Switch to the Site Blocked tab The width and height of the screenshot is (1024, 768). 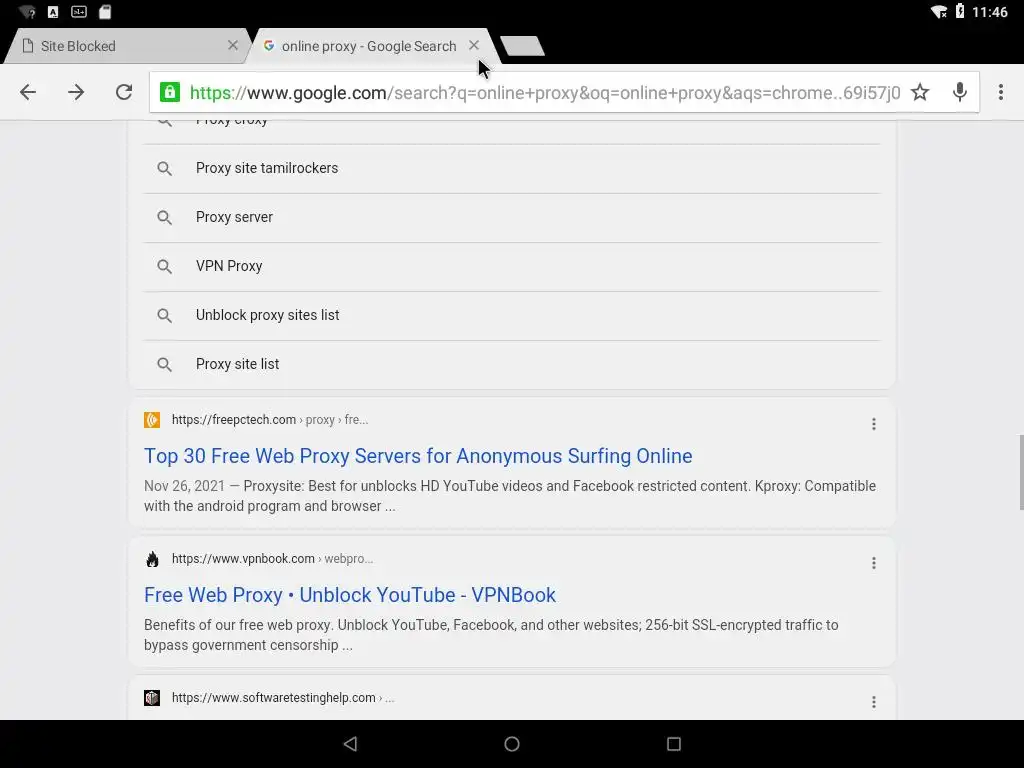click(x=125, y=46)
